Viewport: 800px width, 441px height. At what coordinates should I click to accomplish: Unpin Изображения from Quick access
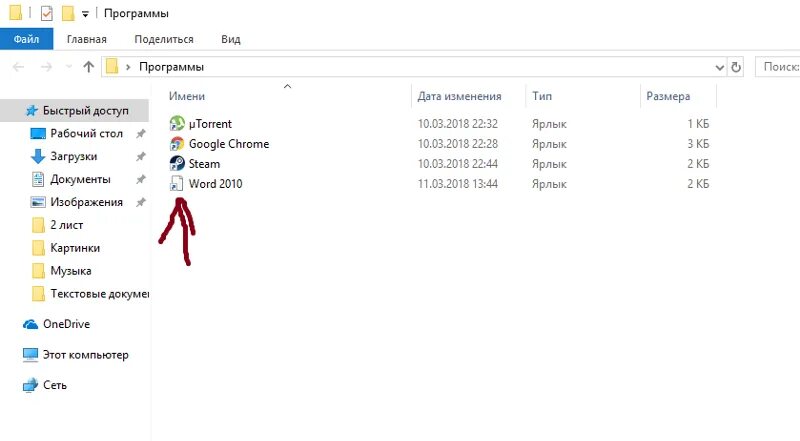click(x=140, y=202)
